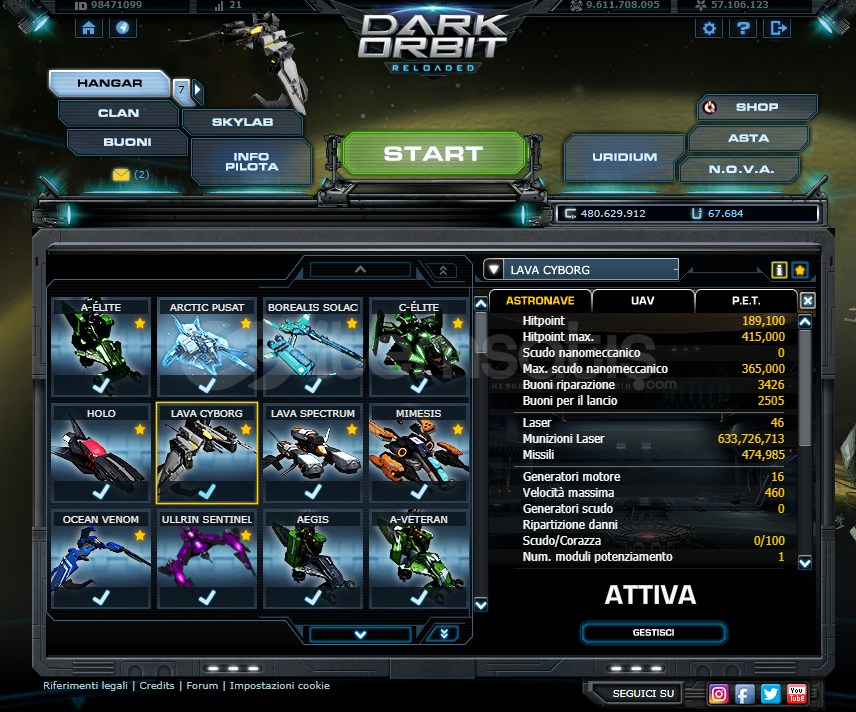Image resolution: width=856 pixels, height=712 pixels.
Task: Click the star on MIMESIS card
Action: point(457,429)
